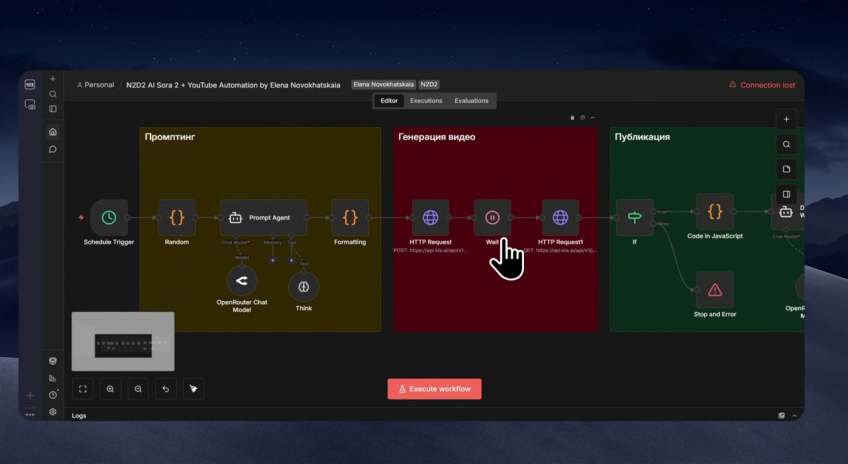This screenshot has width=848, height=464.
Task: Expand the Logs panel chevron
Action: pyautogui.click(x=794, y=415)
